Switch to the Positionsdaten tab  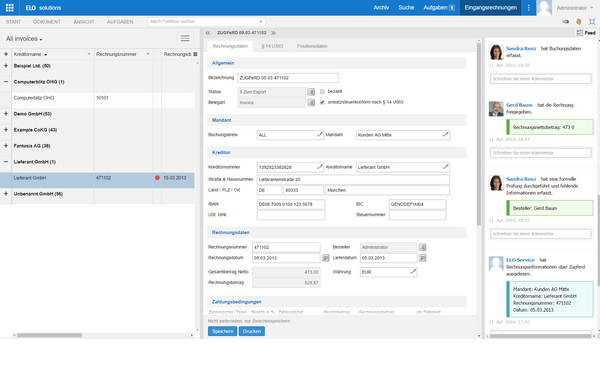312,46
